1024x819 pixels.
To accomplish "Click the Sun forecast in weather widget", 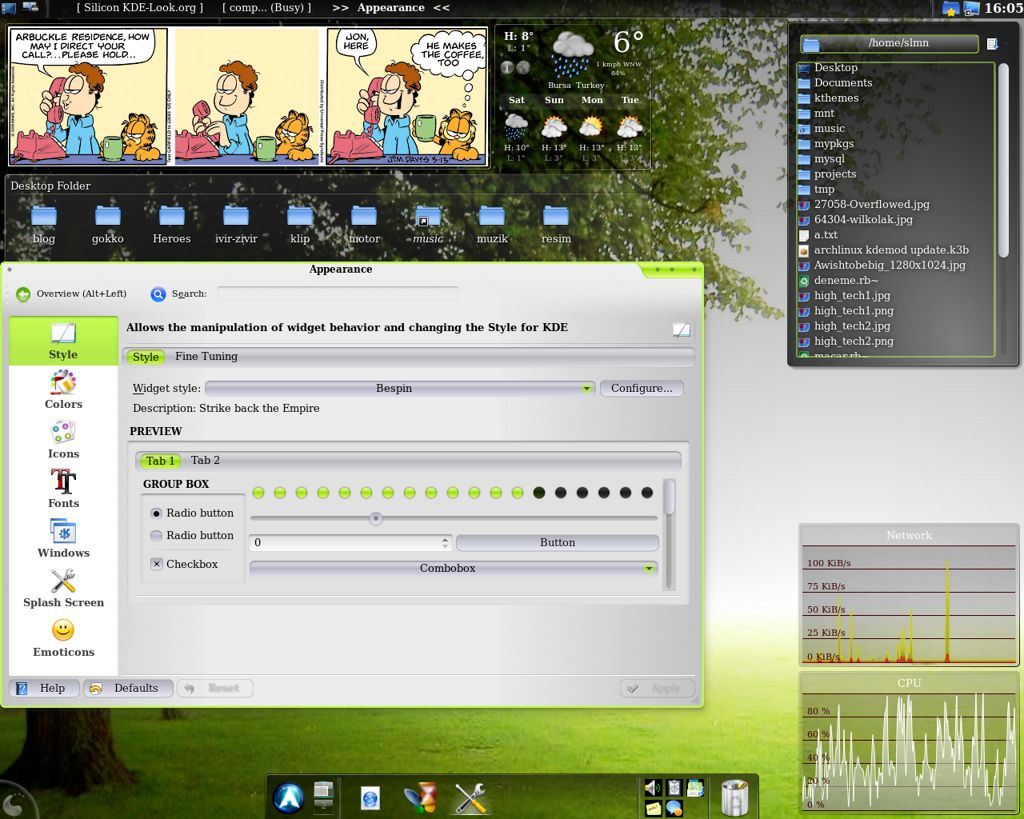I will tap(554, 130).
